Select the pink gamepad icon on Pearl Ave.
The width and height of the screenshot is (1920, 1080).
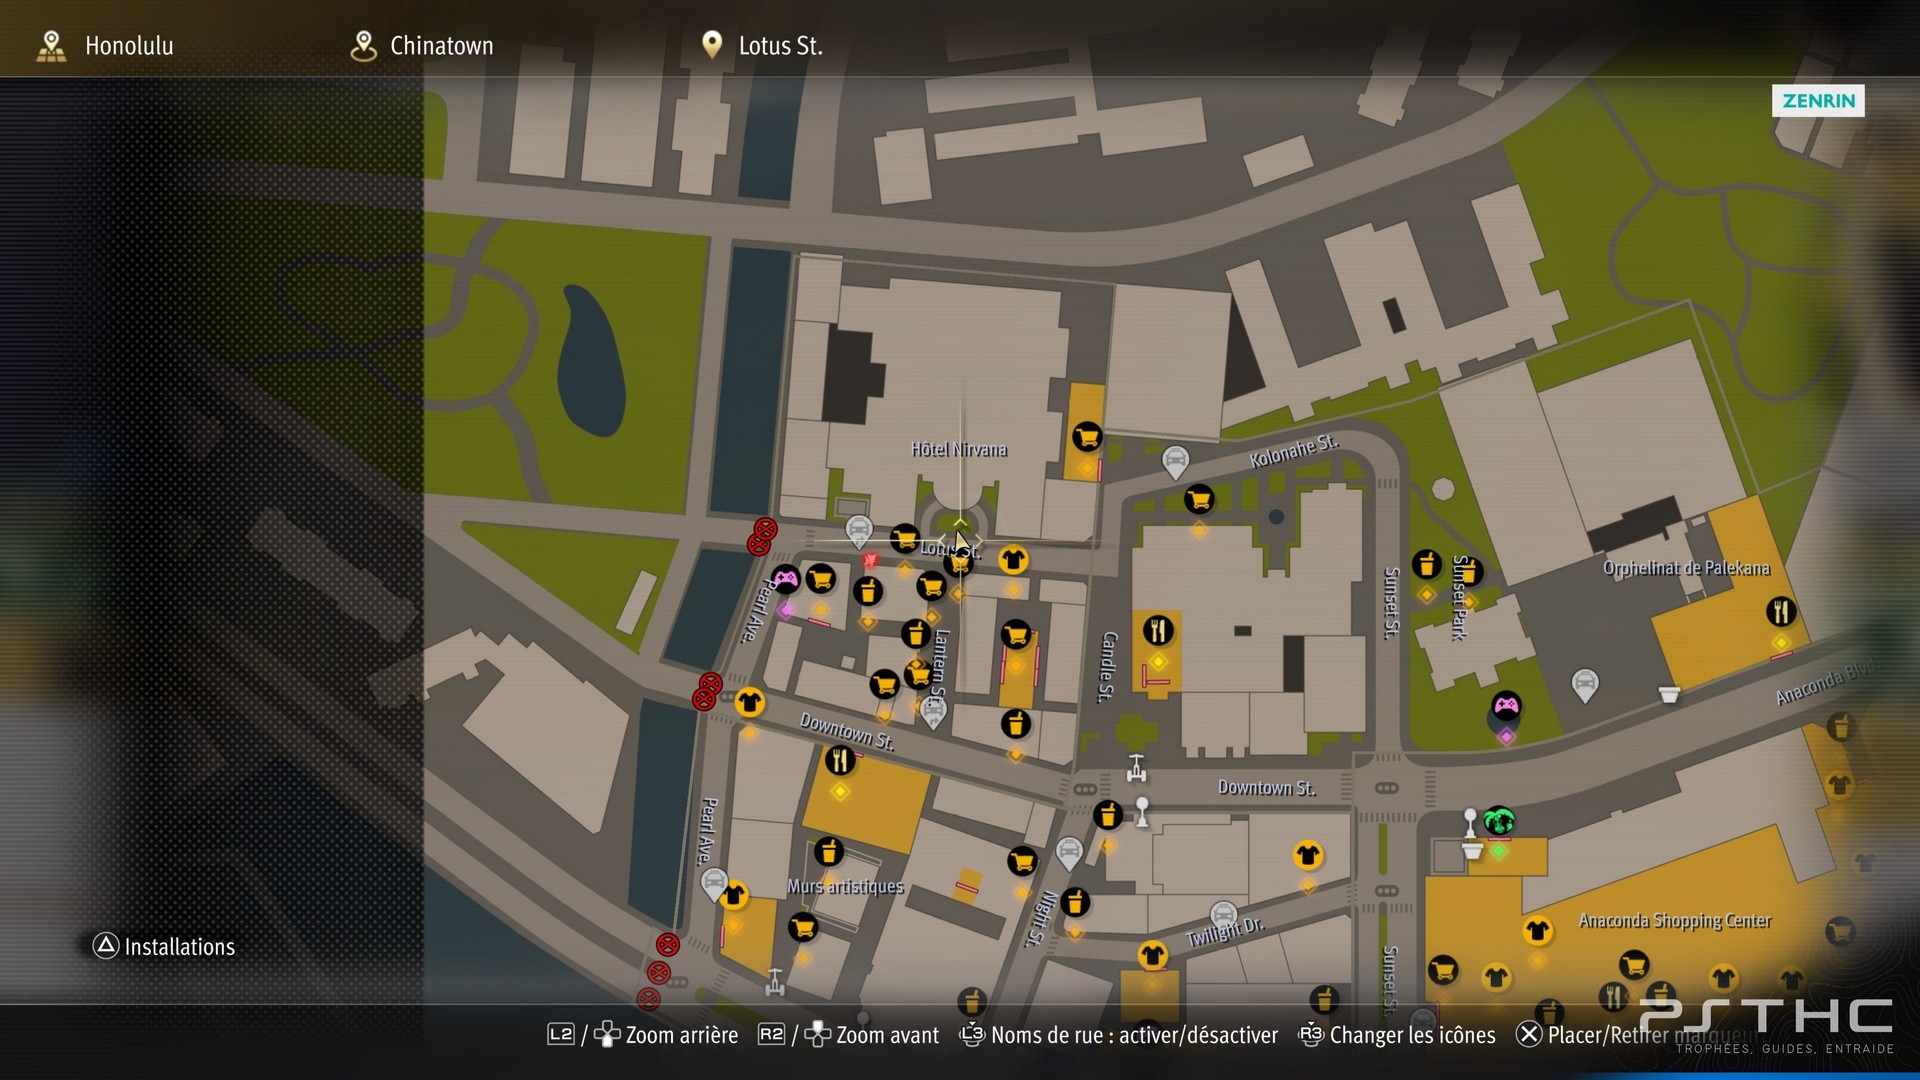[785, 578]
